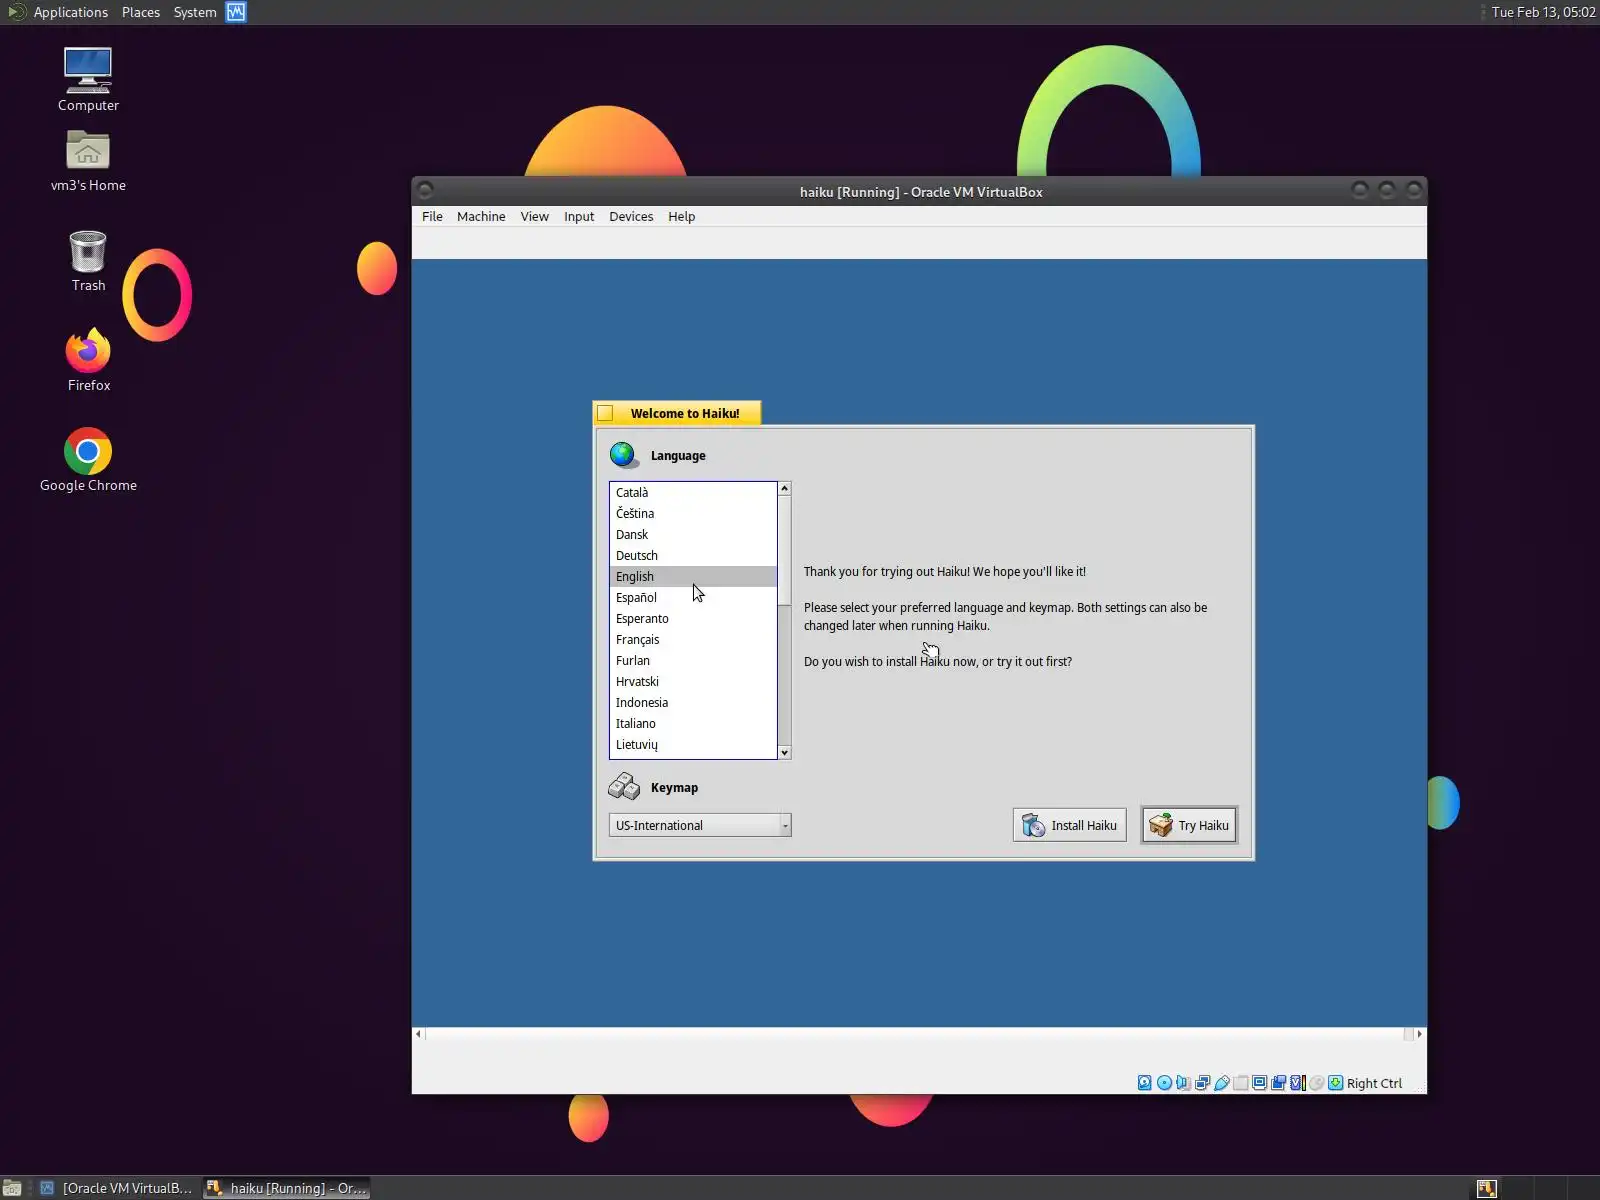This screenshot has width=1600, height=1200.
Task: Select Italiano in the language list
Action: 693,723
